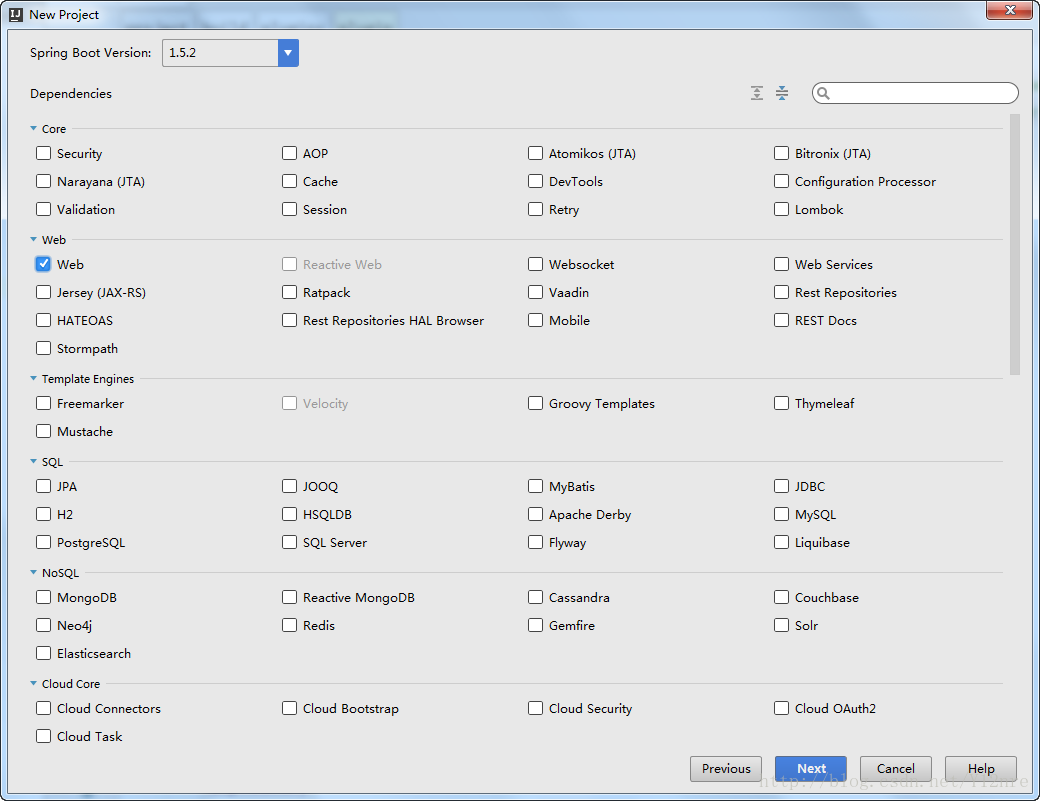Viewport: 1040px width, 801px height.
Task: Collapse the Cloud Core section
Action: (33, 683)
